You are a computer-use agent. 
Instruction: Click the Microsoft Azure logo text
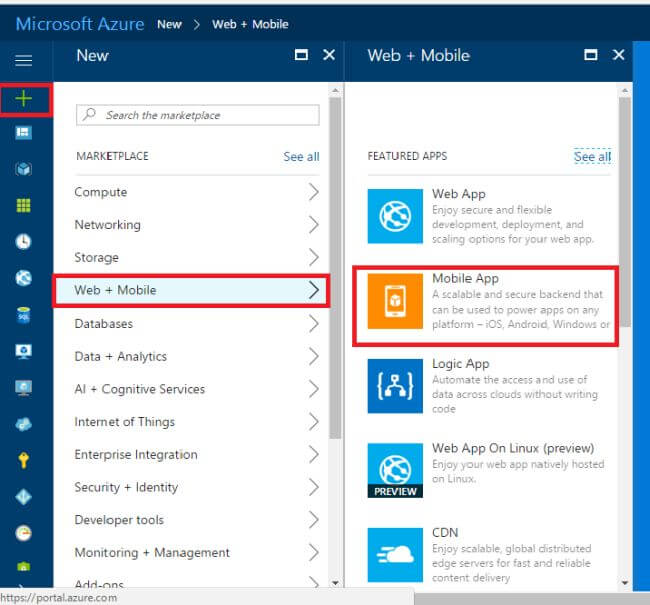[x=80, y=24]
